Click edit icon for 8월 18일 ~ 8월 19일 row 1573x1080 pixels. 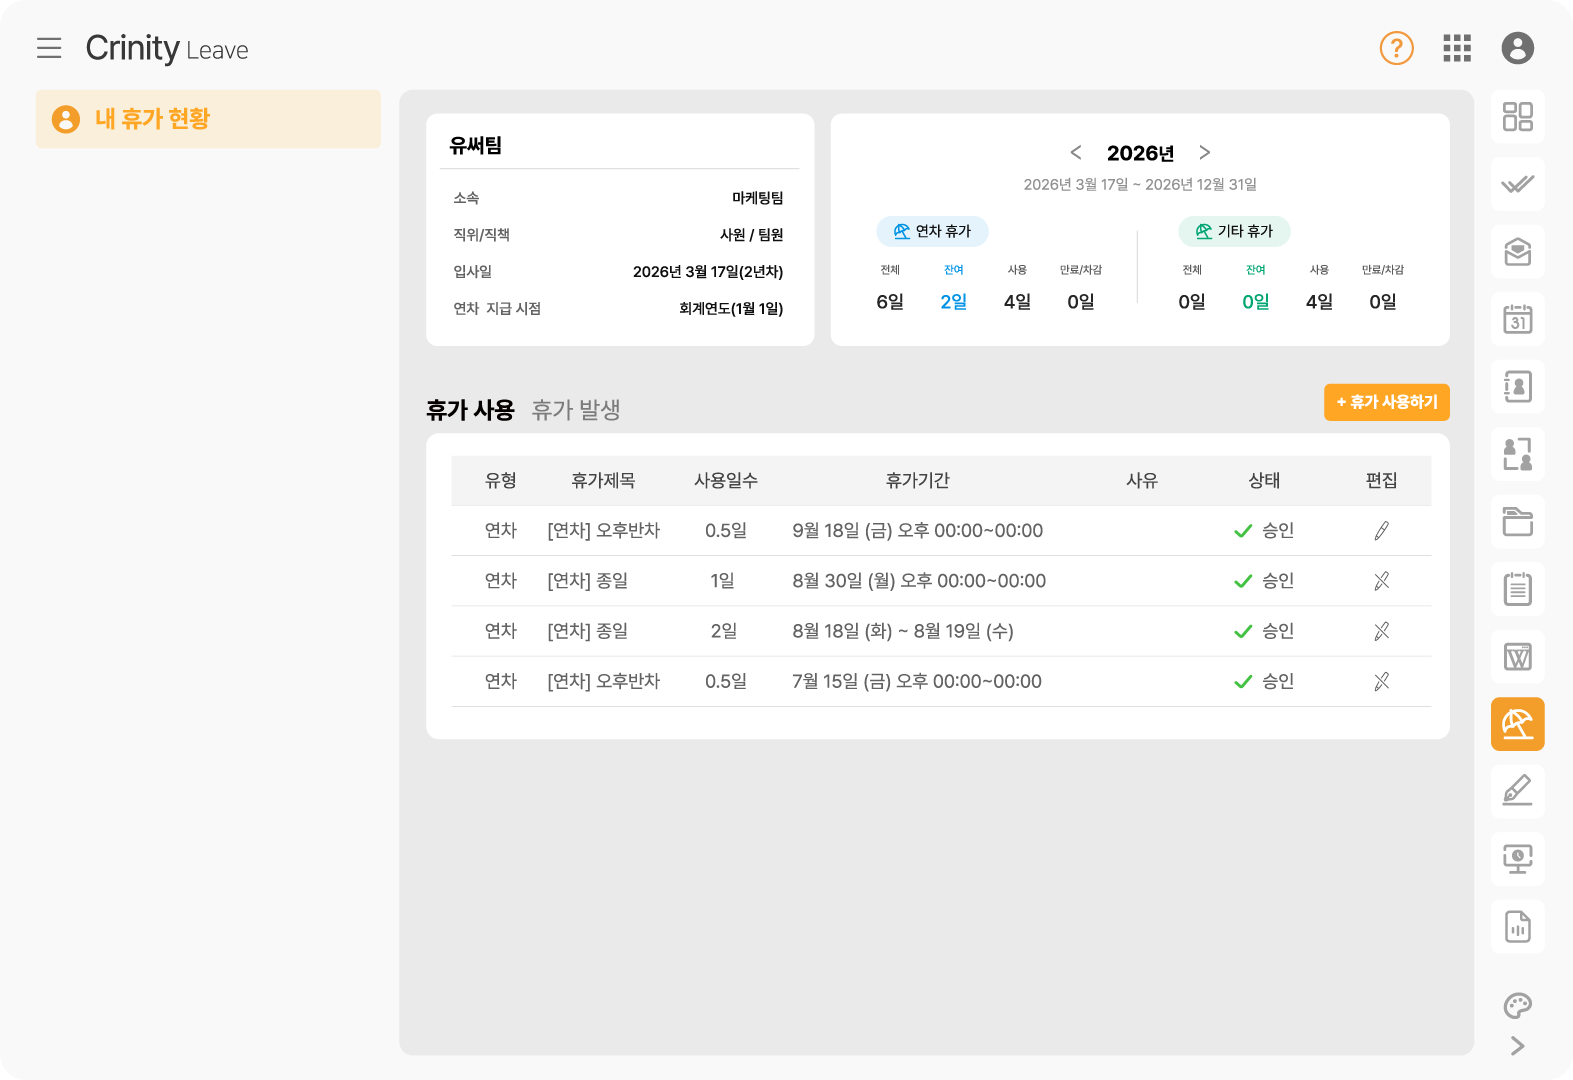(x=1381, y=631)
